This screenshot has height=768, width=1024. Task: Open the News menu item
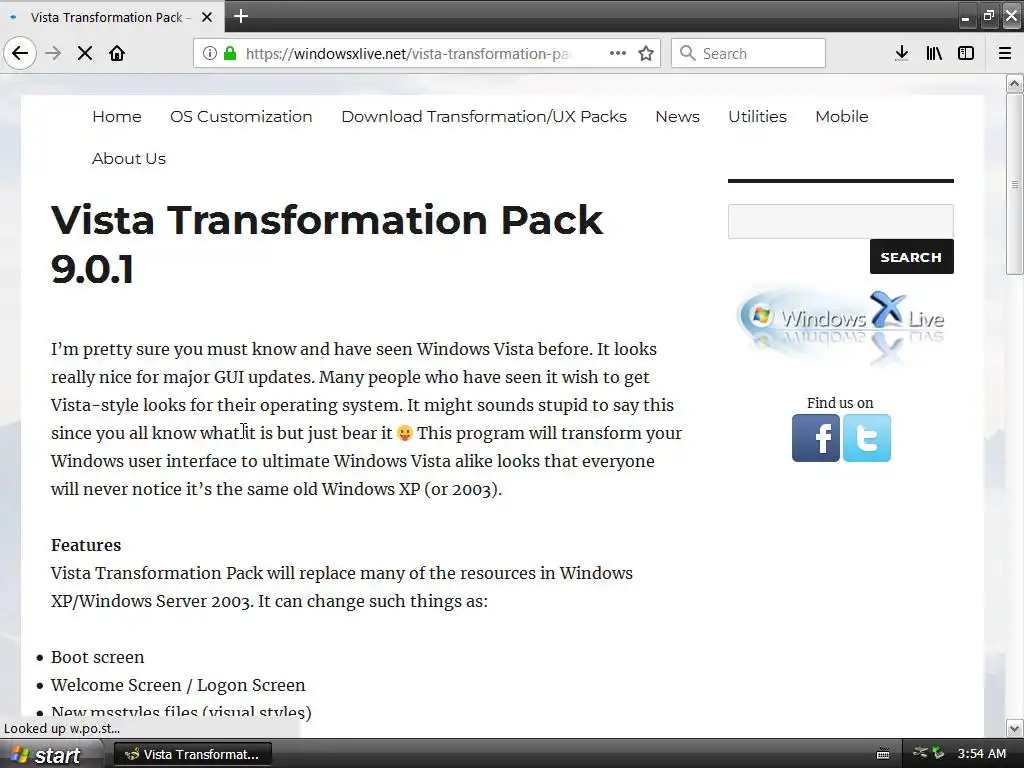point(677,116)
